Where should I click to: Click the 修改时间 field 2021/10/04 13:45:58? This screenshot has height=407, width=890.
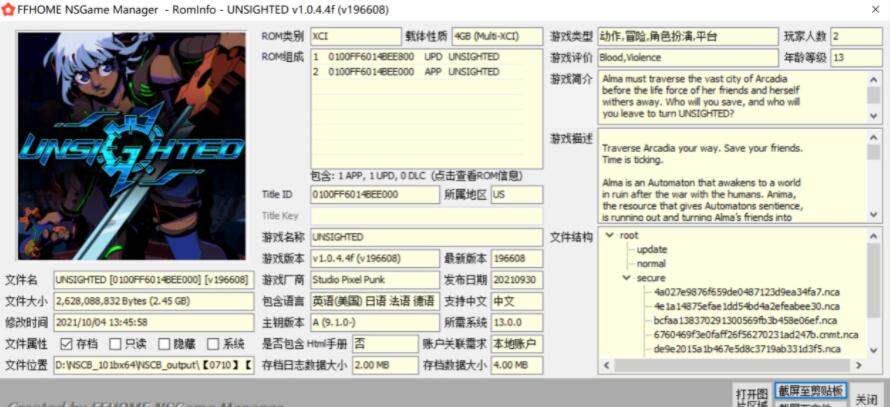(154, 322)
